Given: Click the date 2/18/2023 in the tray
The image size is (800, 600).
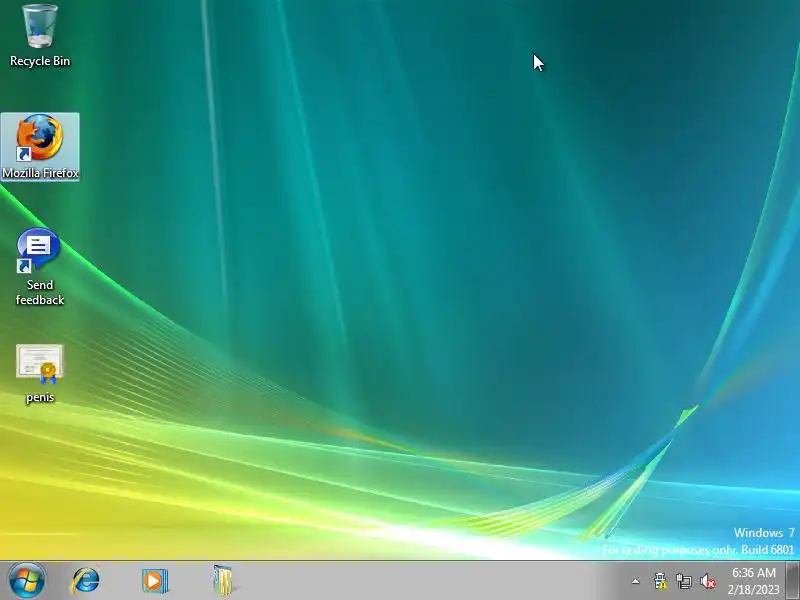Looking at the screenshot, I should pyautogui.click(x=754, y=589).
